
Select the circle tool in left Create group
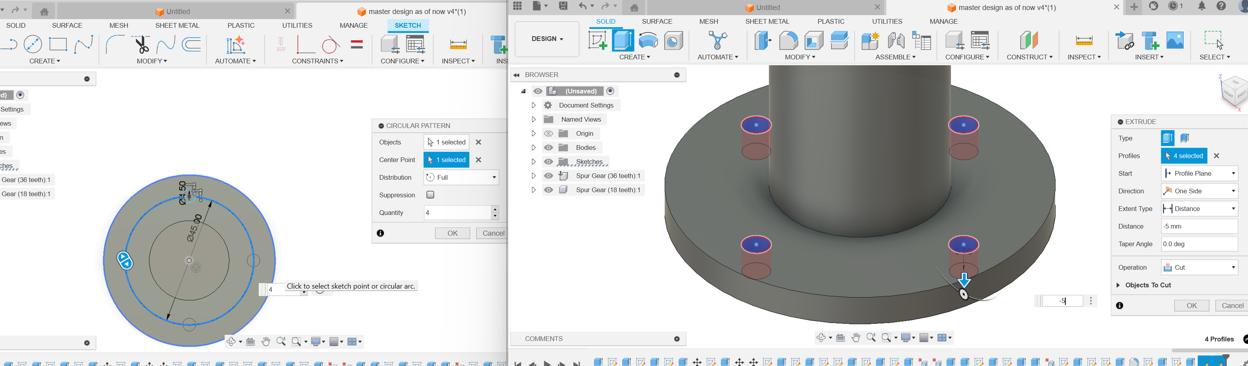[33, 45]
